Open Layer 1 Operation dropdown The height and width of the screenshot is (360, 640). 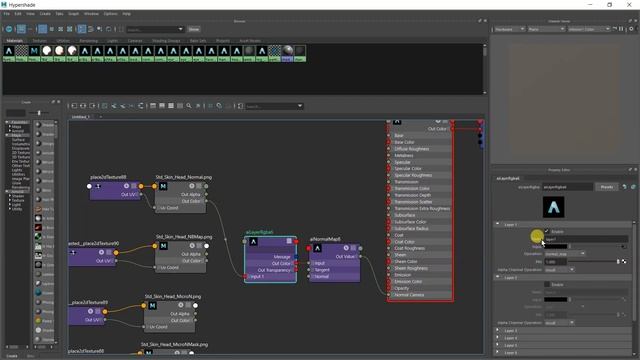click(565, 253)
